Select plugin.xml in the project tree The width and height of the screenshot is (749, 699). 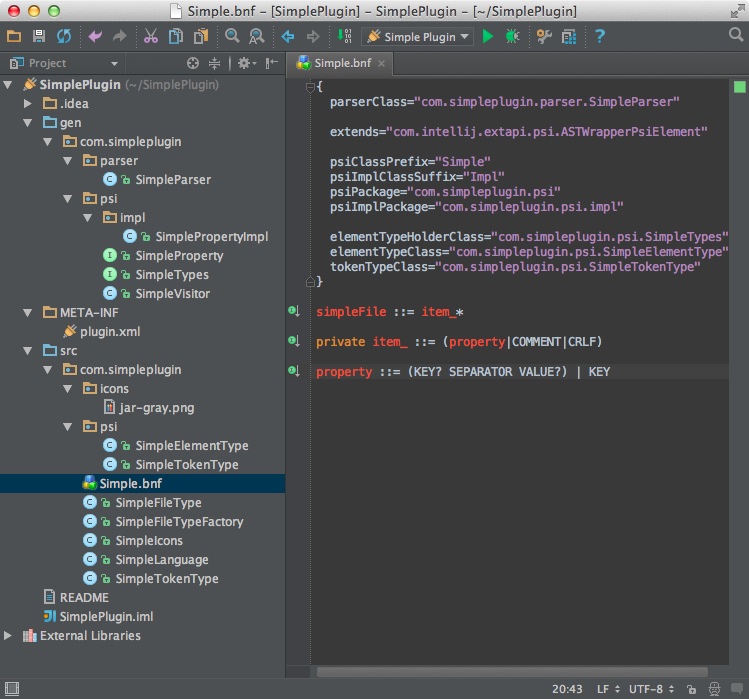110,332
